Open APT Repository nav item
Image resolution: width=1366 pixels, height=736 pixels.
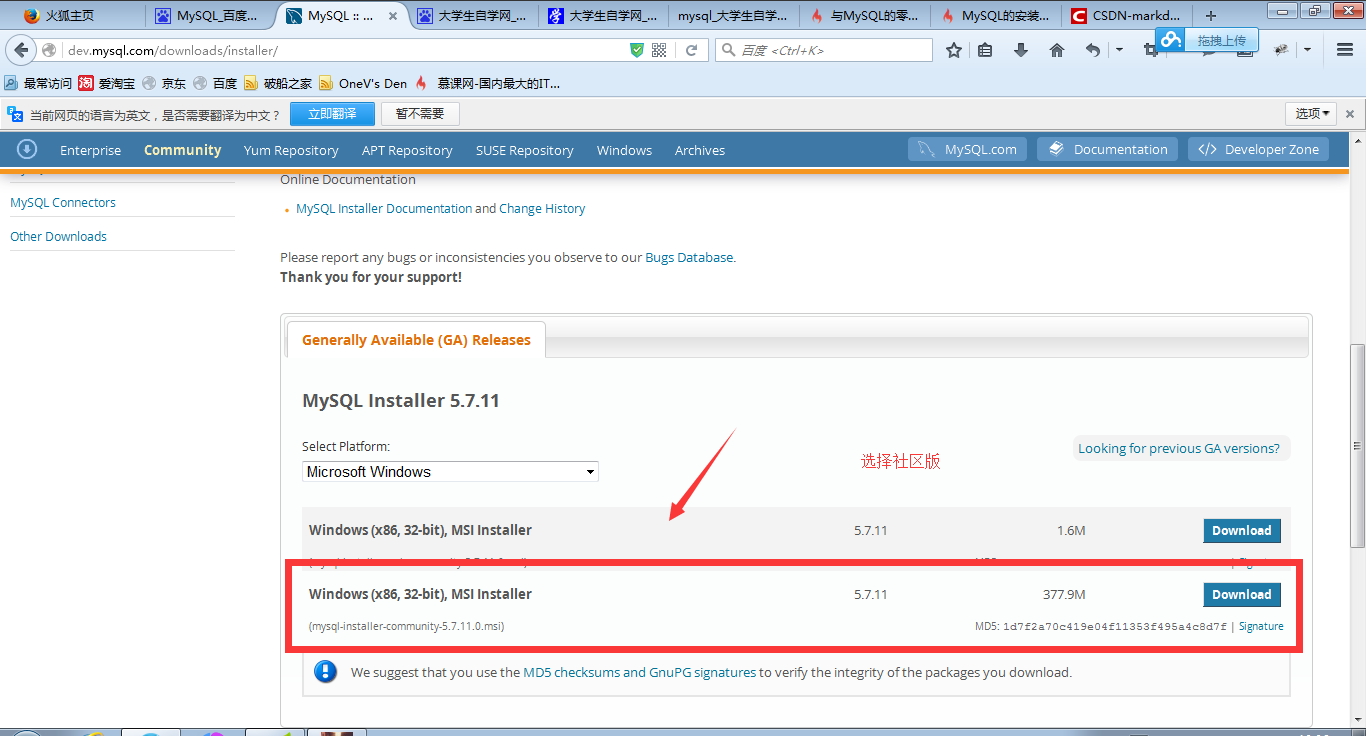[407, 150]
